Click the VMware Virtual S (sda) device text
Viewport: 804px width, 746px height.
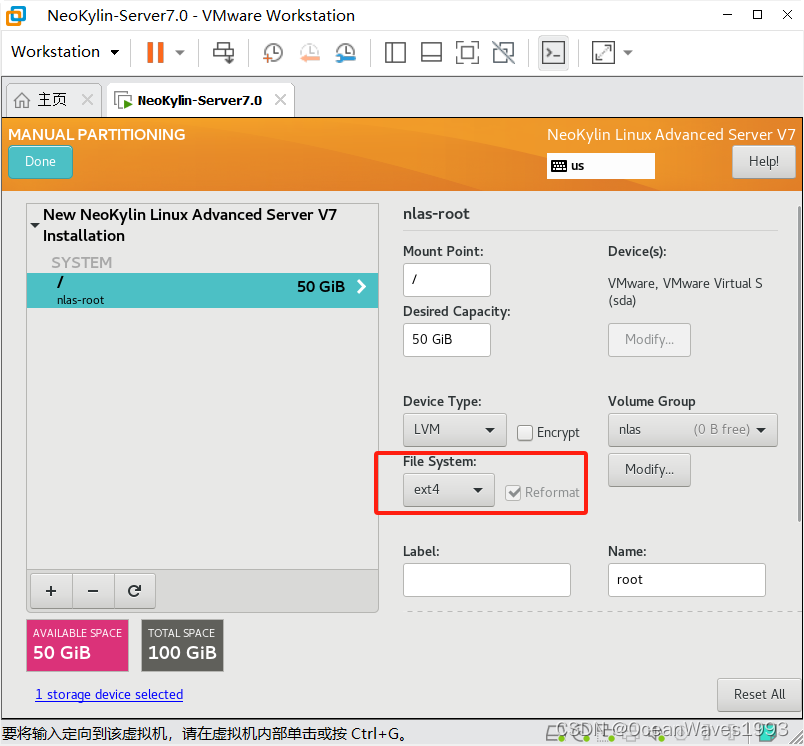point(685,292)
